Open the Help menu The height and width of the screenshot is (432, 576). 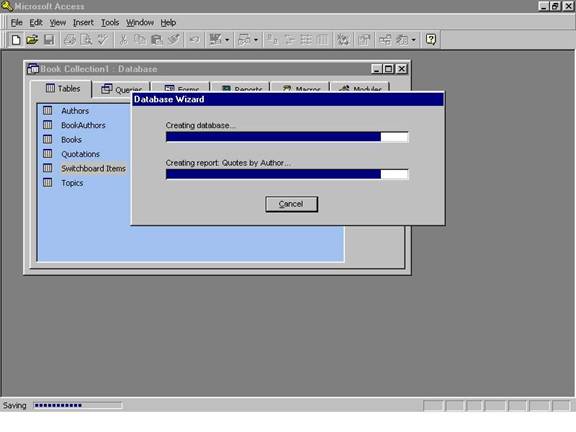(x=168, y=23)
